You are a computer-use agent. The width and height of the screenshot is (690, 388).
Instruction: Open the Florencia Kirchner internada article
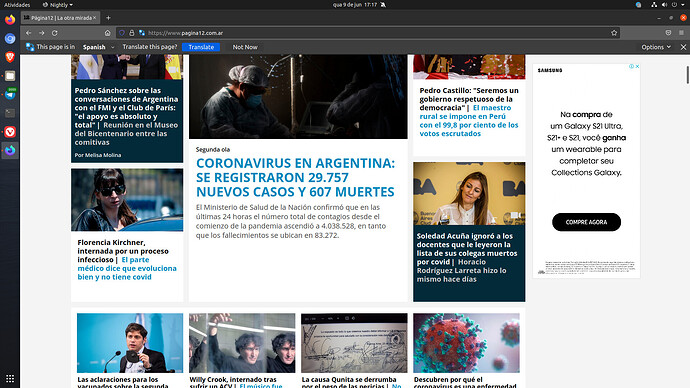point(123,251)
